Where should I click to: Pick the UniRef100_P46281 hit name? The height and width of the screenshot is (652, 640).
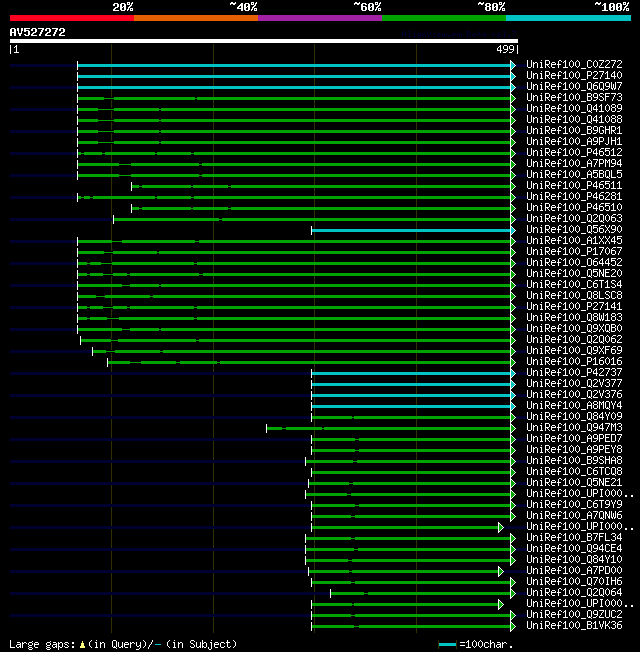tap(574, 196)
